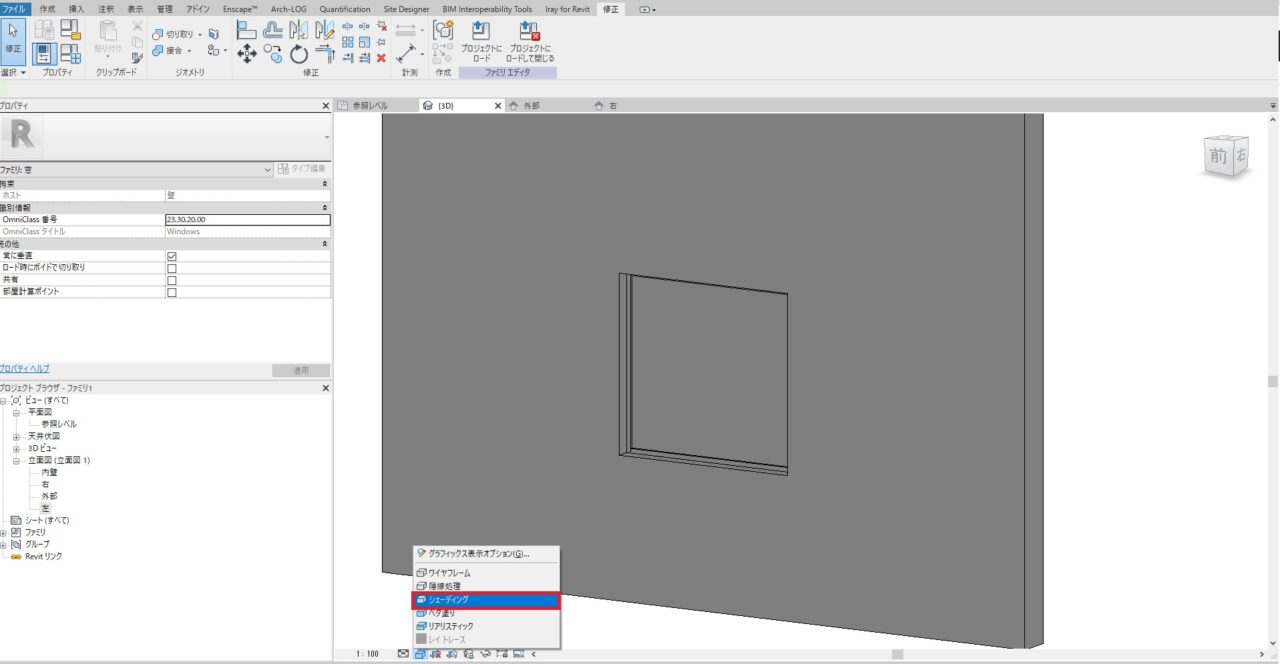Open the 表示 ribbon tab
The width and height of the screenshot is (1280, 664).
(x=135, y=9)
